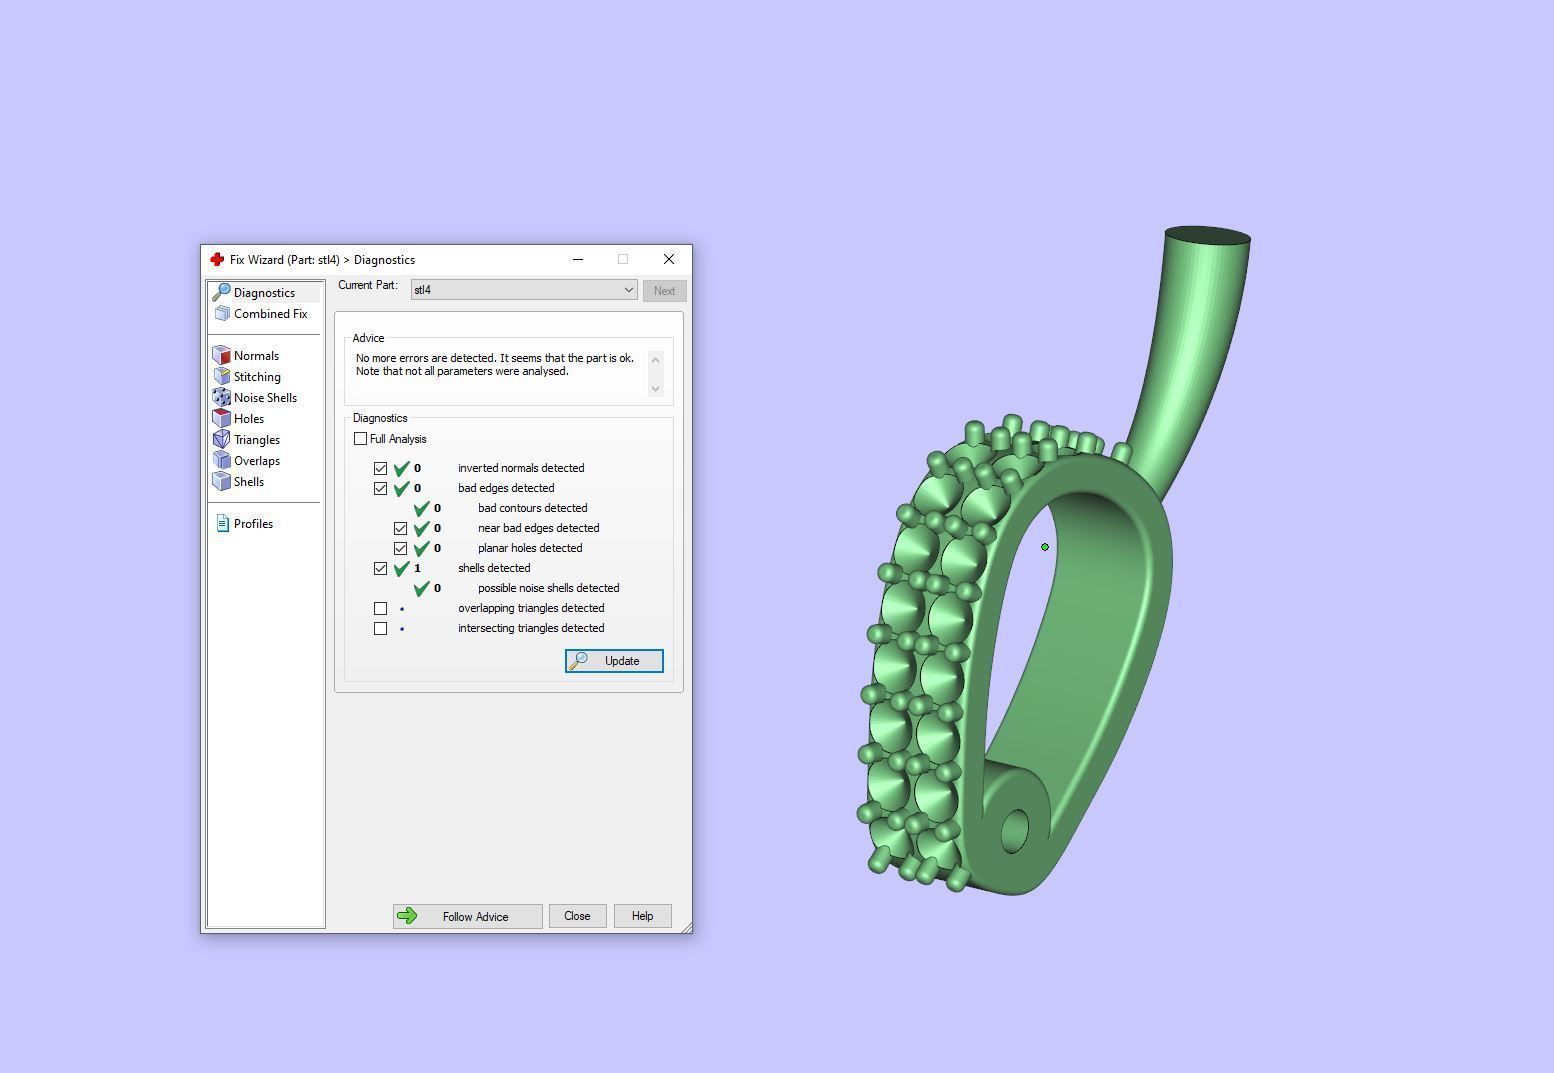
Task: Select the Triangles fix step
Action: click(x=247, y=440)
